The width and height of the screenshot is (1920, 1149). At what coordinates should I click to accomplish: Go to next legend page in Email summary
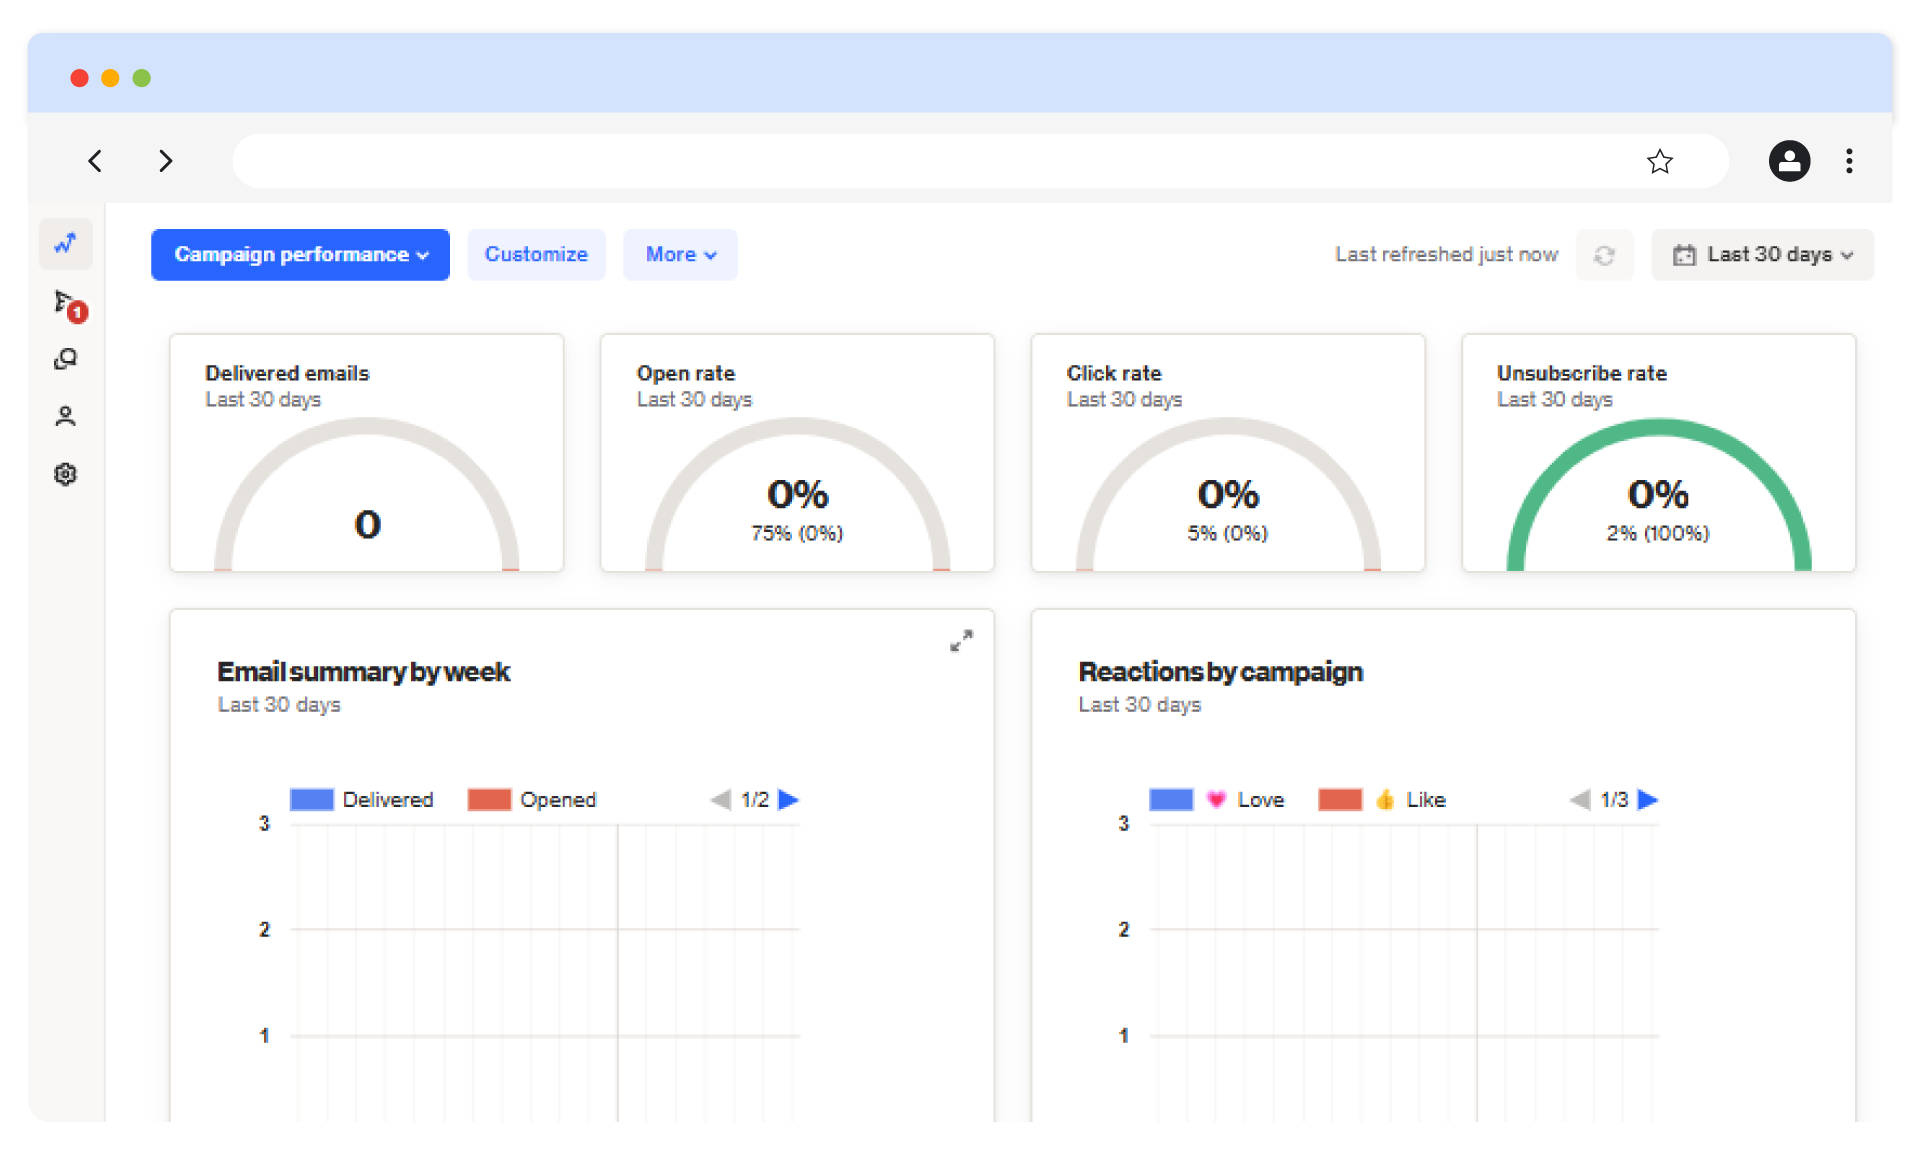pos(789,800)
